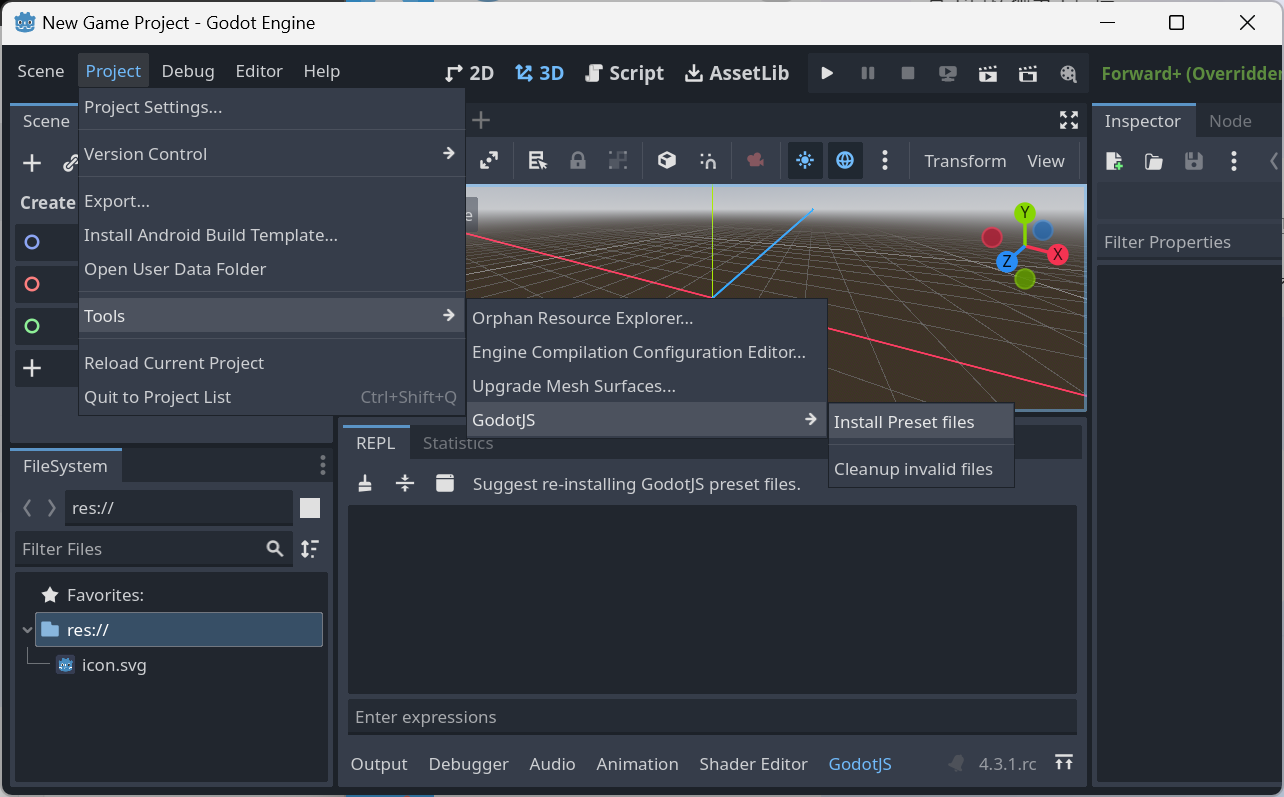This screenshot has width=1284, height=797.
Task: Copy version 4.3.1.rc in the status bar
Action: tap(1007, 764)
